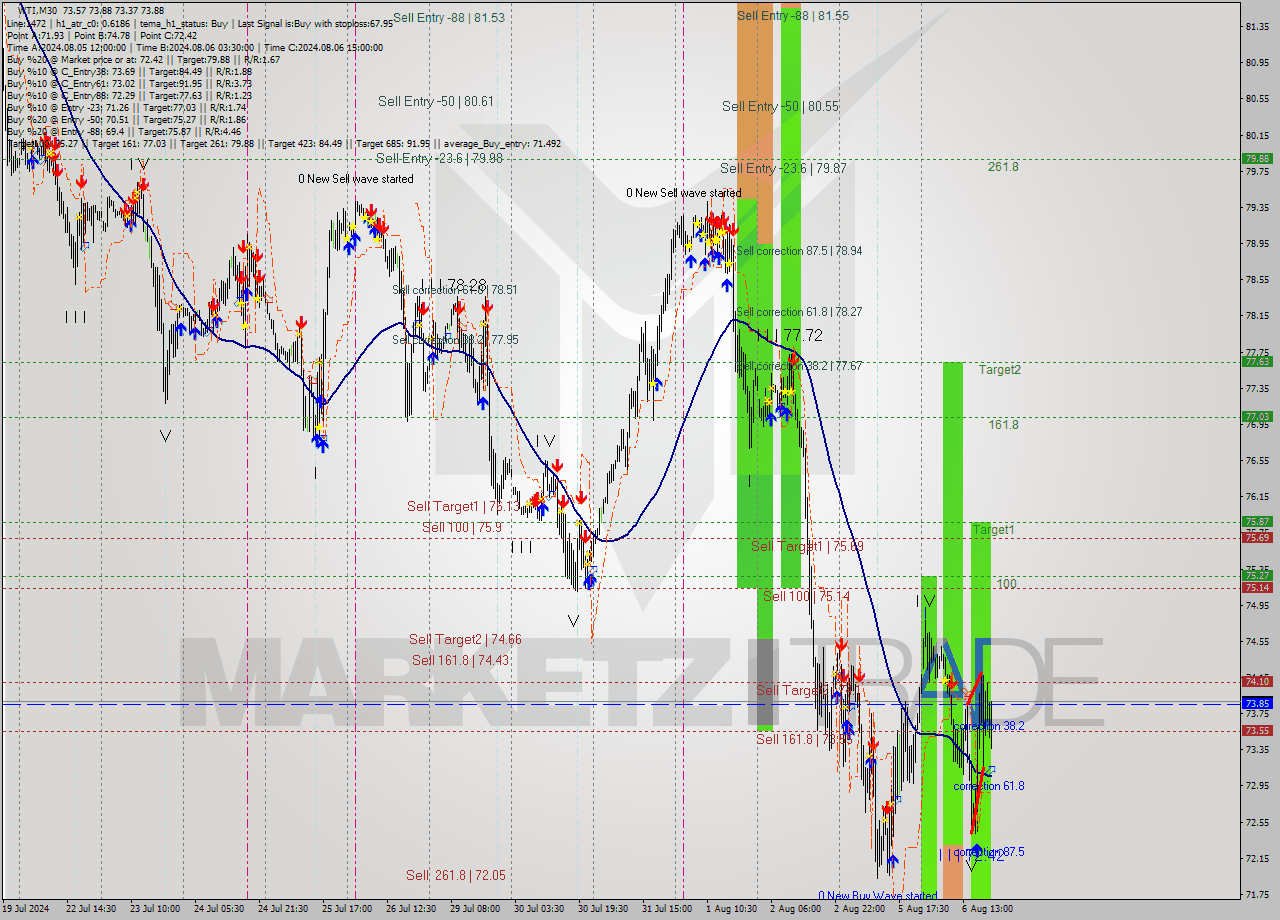Select the green Target2 zone rectangle
This screenshot has width=1280, height=920.
tap(955, 450)
